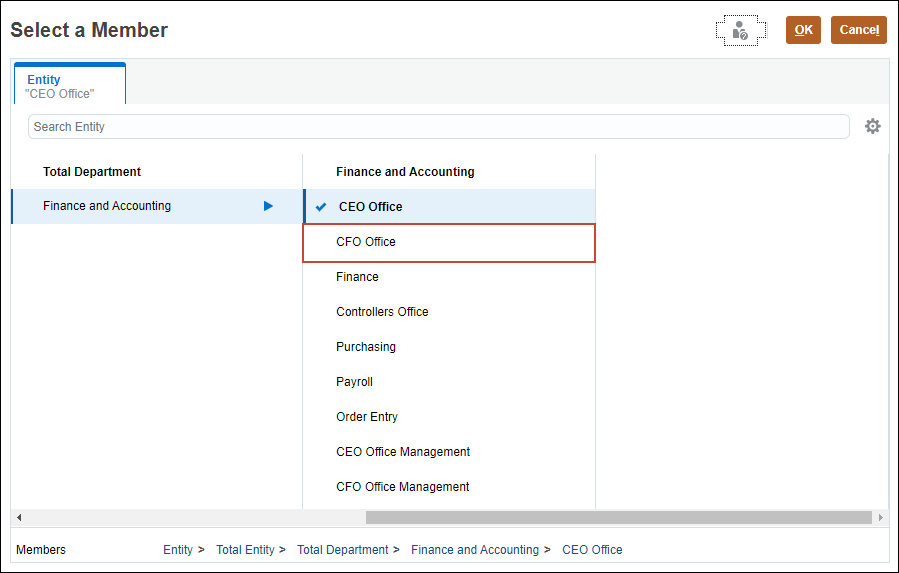Click the Members label in the footer
899x573 pixels.
pos(41,549)
